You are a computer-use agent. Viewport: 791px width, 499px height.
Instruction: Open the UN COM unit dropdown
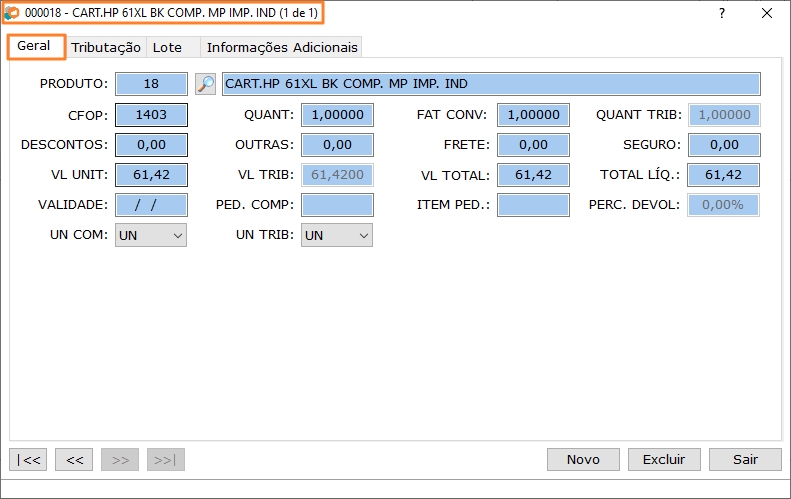click(151, 235)
